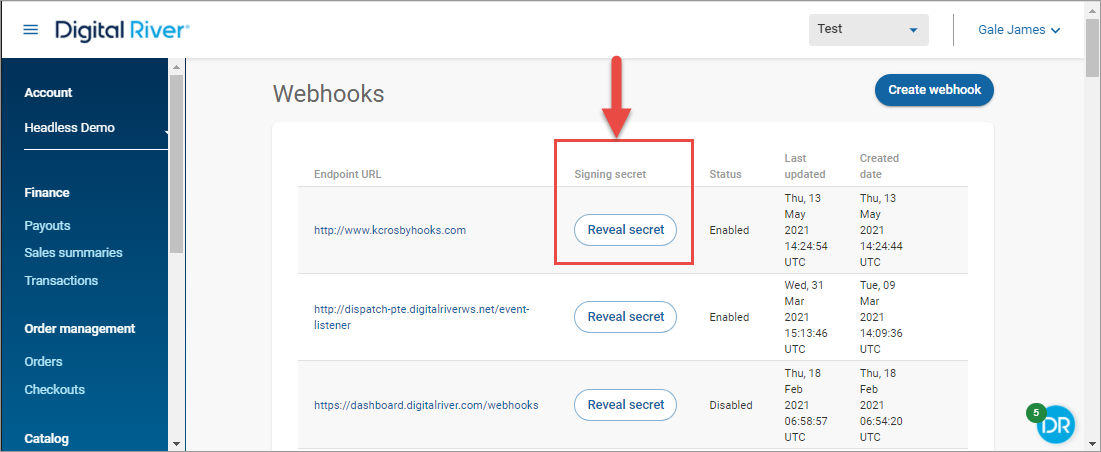Click the Create webhook button
Screen dimensions: 1101x452
pos(934,90)
